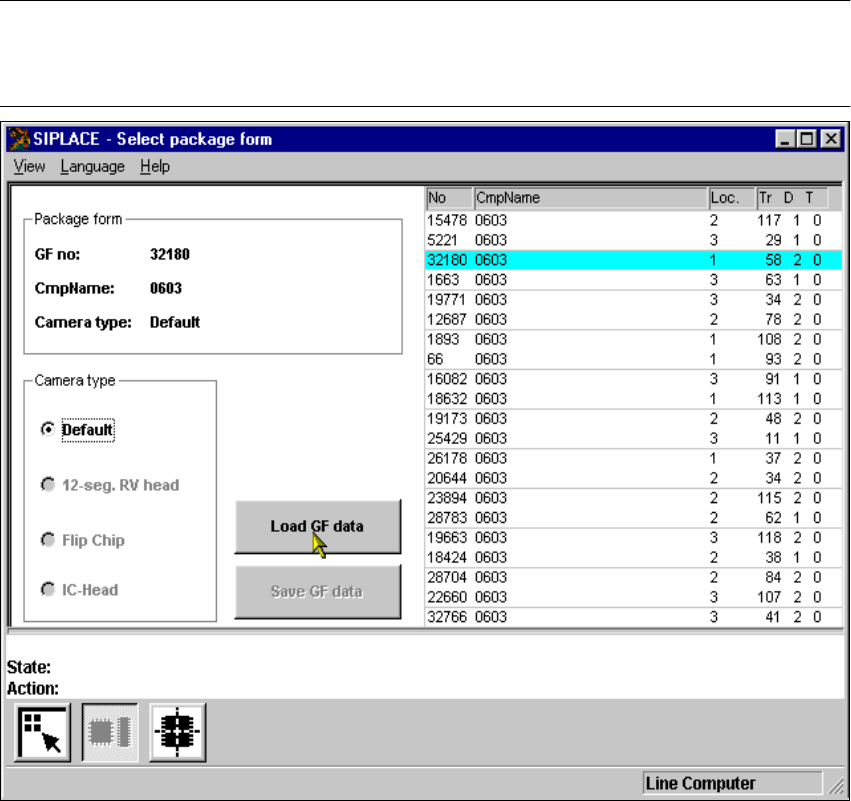This screenshot has width=851, height=801.
Task: Sort by the Loc. column header
Action: [732, 198]
